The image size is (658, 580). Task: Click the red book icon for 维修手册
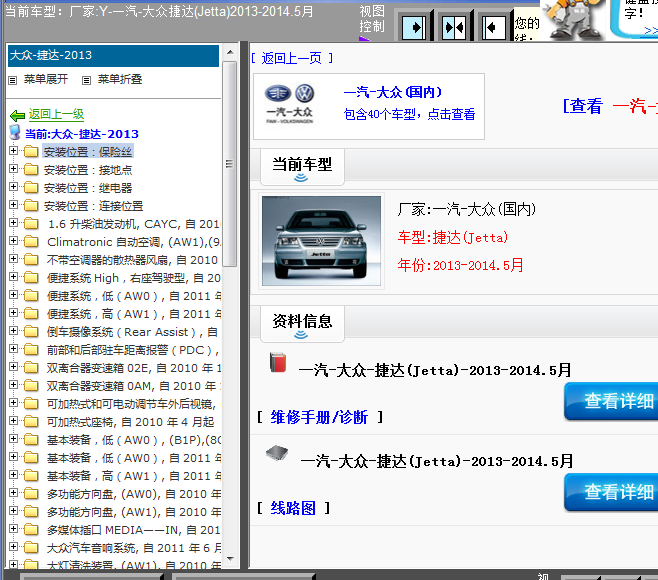tap(278, 363)
